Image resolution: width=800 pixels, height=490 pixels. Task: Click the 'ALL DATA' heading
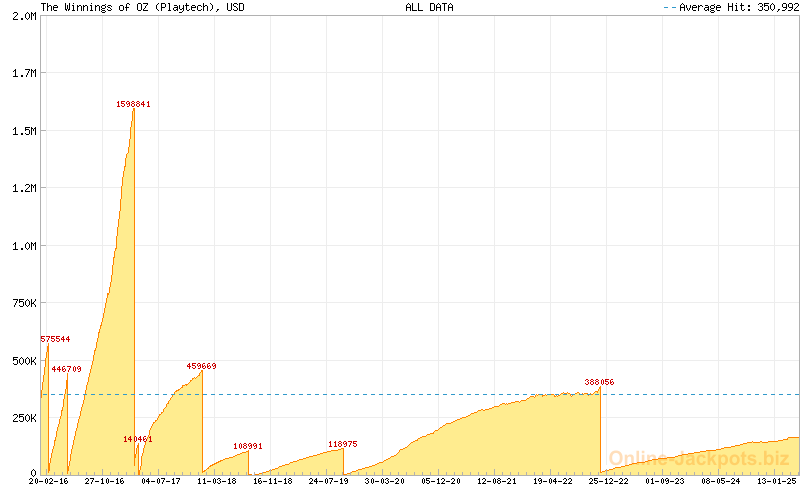pyautogui.click(x=429, y=7)
